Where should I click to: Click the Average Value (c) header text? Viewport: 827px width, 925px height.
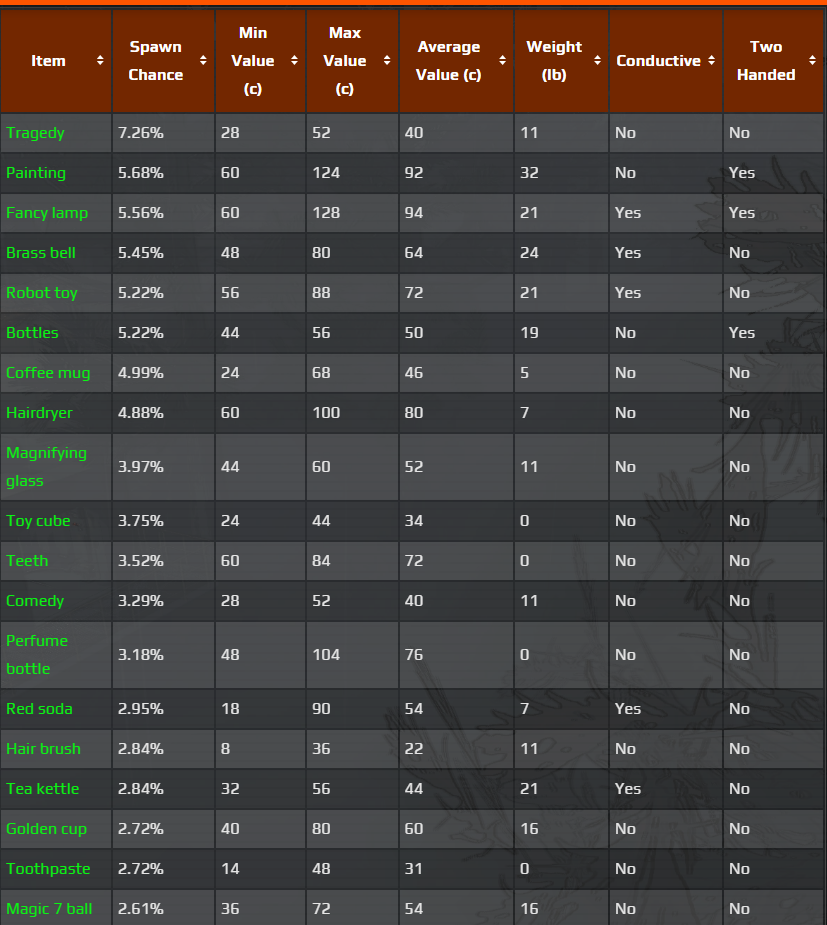(x=449, y=61)
